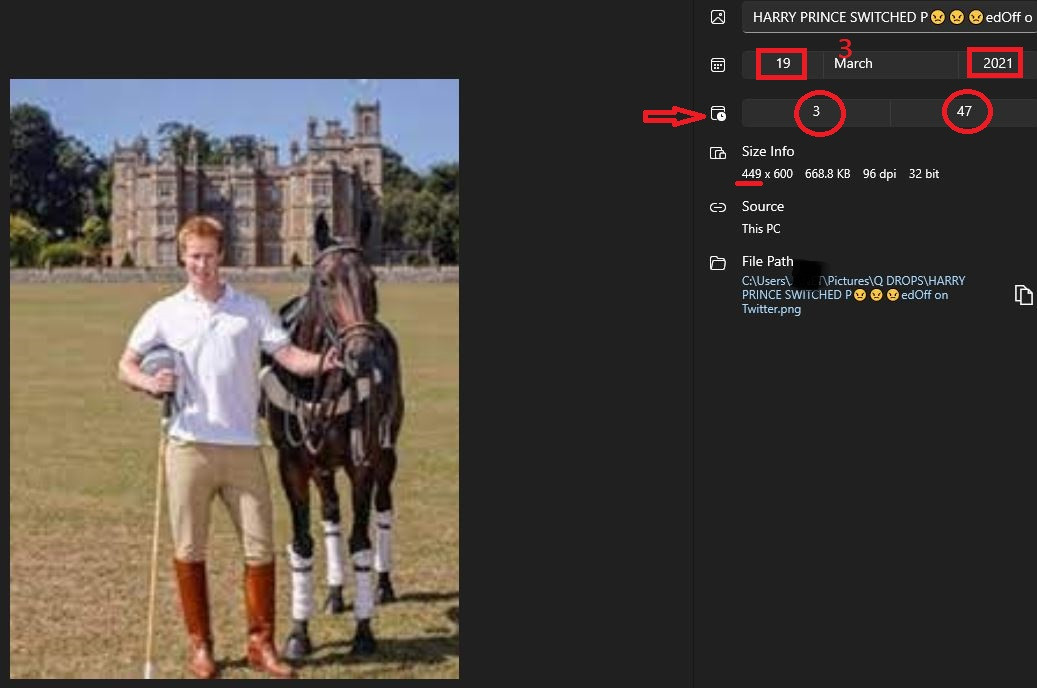Image resolution: width=1037 pixels, height=688 pixels.
Task: Click the clock time icon
Action: click(718, 114)
